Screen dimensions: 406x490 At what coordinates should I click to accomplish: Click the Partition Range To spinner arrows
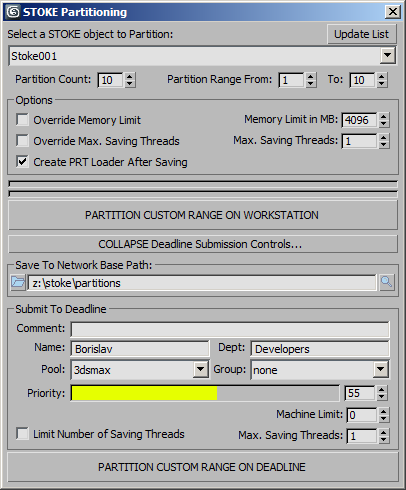tap(382, 80)
